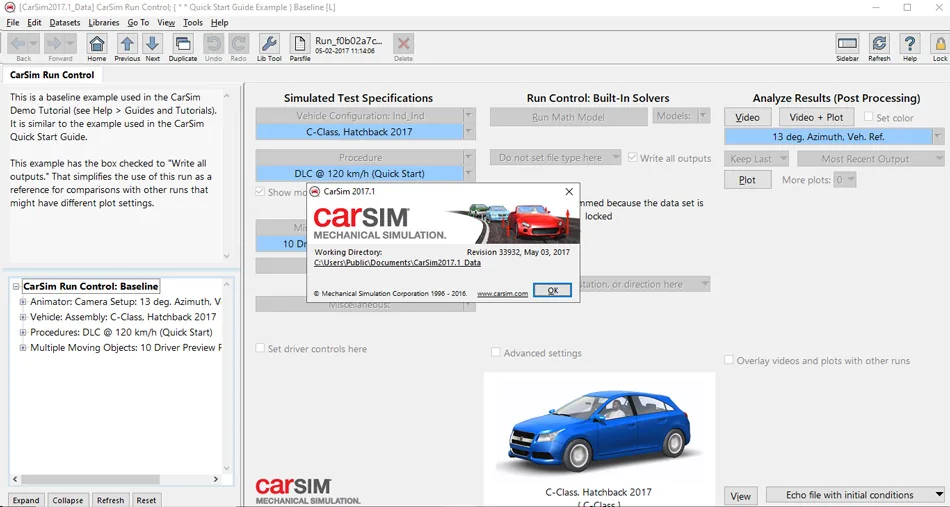Check 'Overlay videos and plots with other runs'
Viewport: 950px width, 507px height.
click(x=729, y=360)
